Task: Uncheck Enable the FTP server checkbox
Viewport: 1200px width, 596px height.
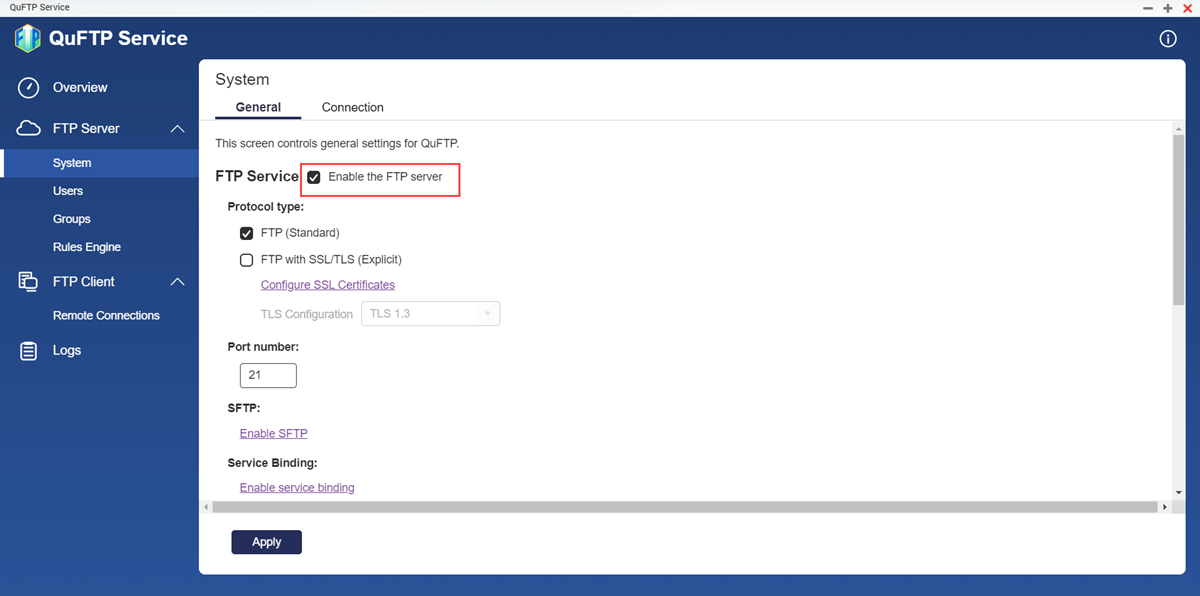Action: [314, 177]
